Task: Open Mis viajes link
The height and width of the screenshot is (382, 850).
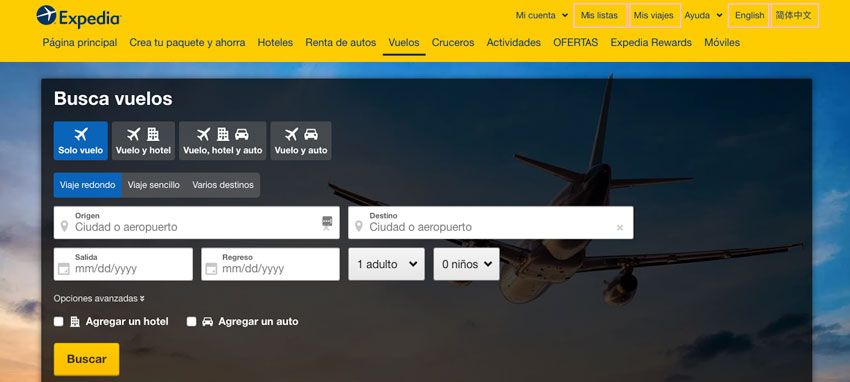Action: (654, 16)
